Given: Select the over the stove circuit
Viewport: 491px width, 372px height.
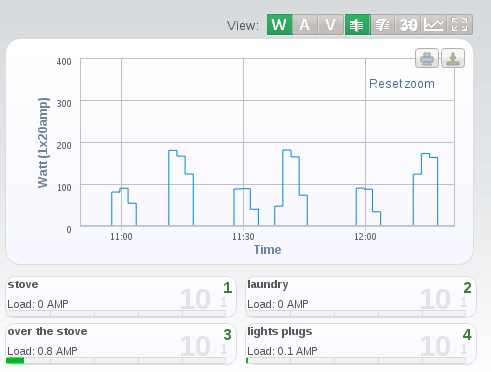Looking at the screenshot, I should 121,344.
